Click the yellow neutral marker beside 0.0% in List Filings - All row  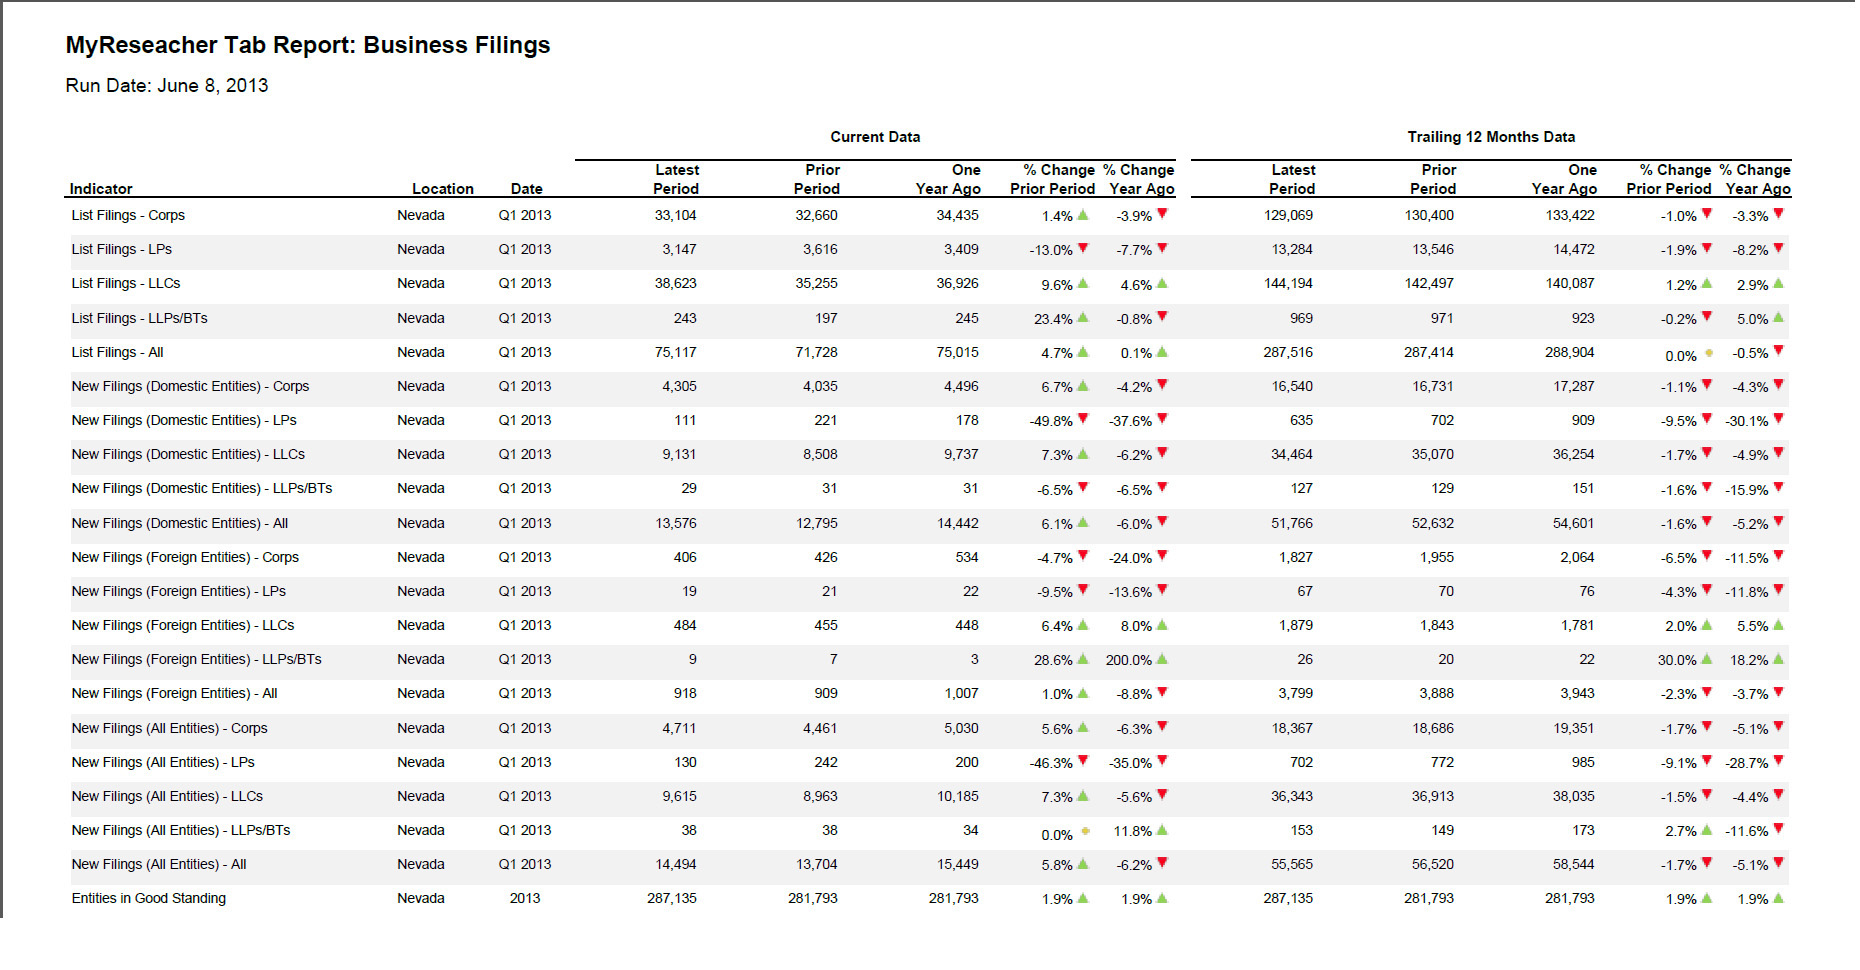(1709, 353)
